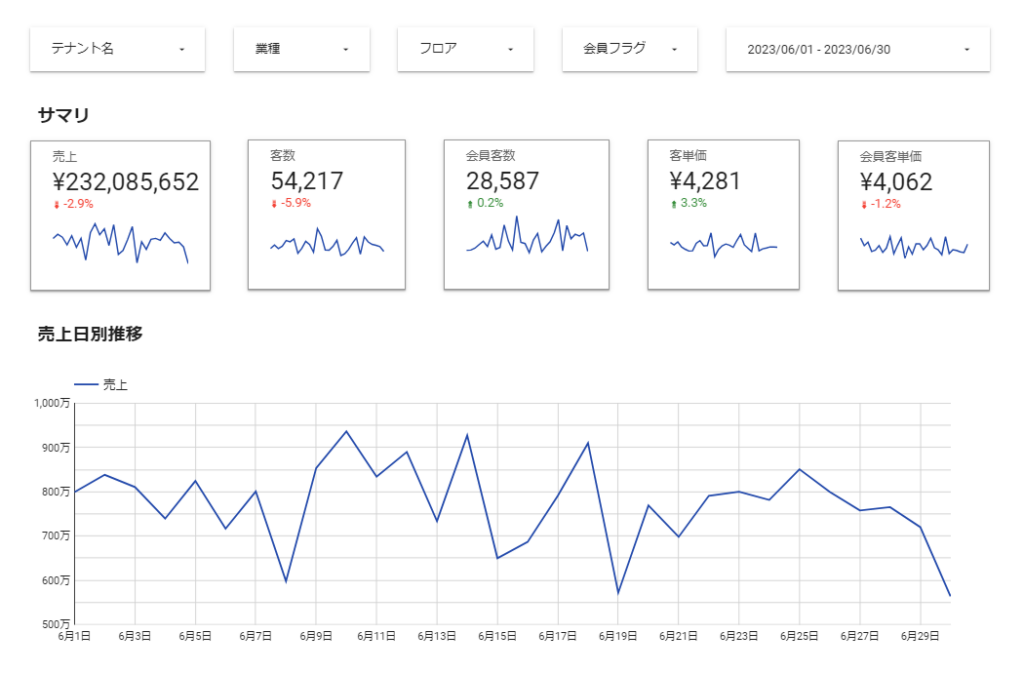1024x673 pixels.
Task: Click the 1,000万 label on the y-axis
Action: click(51, 404)
